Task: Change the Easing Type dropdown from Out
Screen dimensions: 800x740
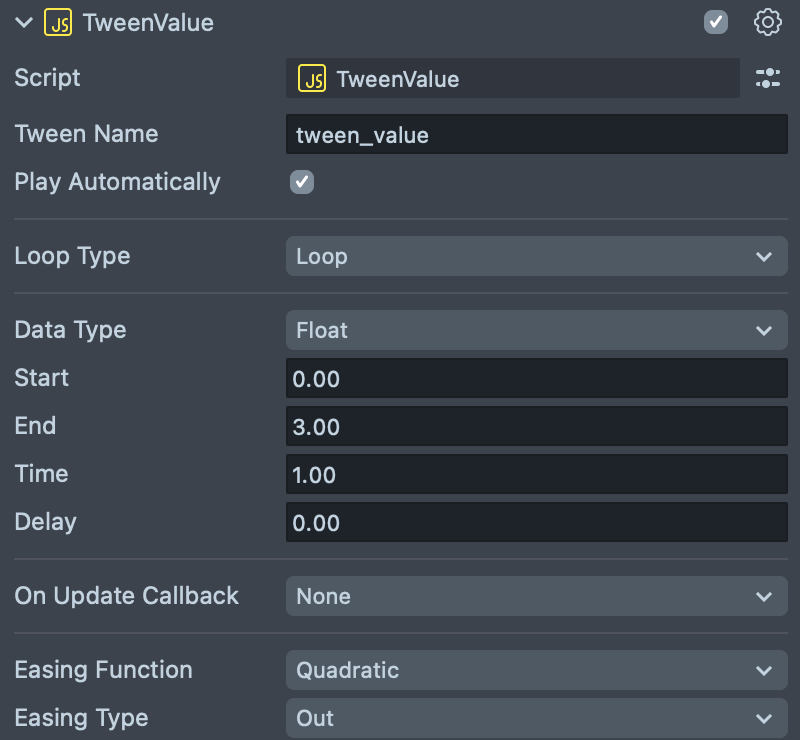Action: (x=536, y=718)
